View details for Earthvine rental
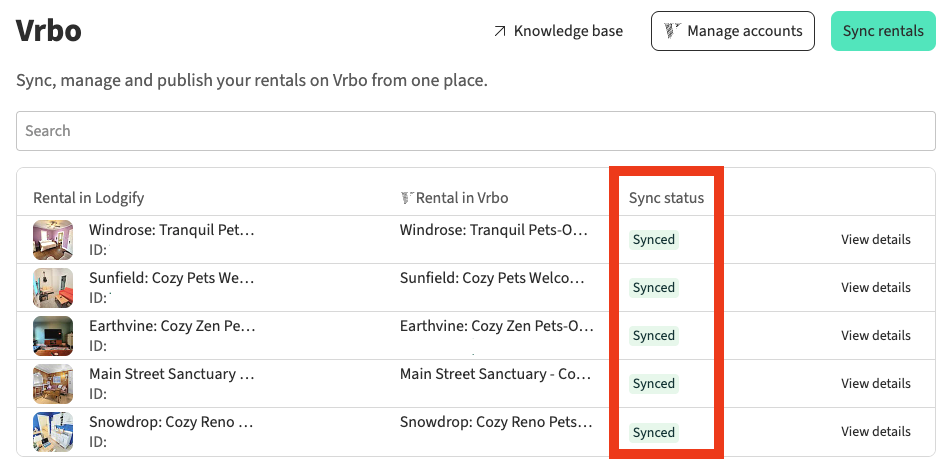This screenshot has height=471, width=952. pyautogui.click(x=875, y=336)
